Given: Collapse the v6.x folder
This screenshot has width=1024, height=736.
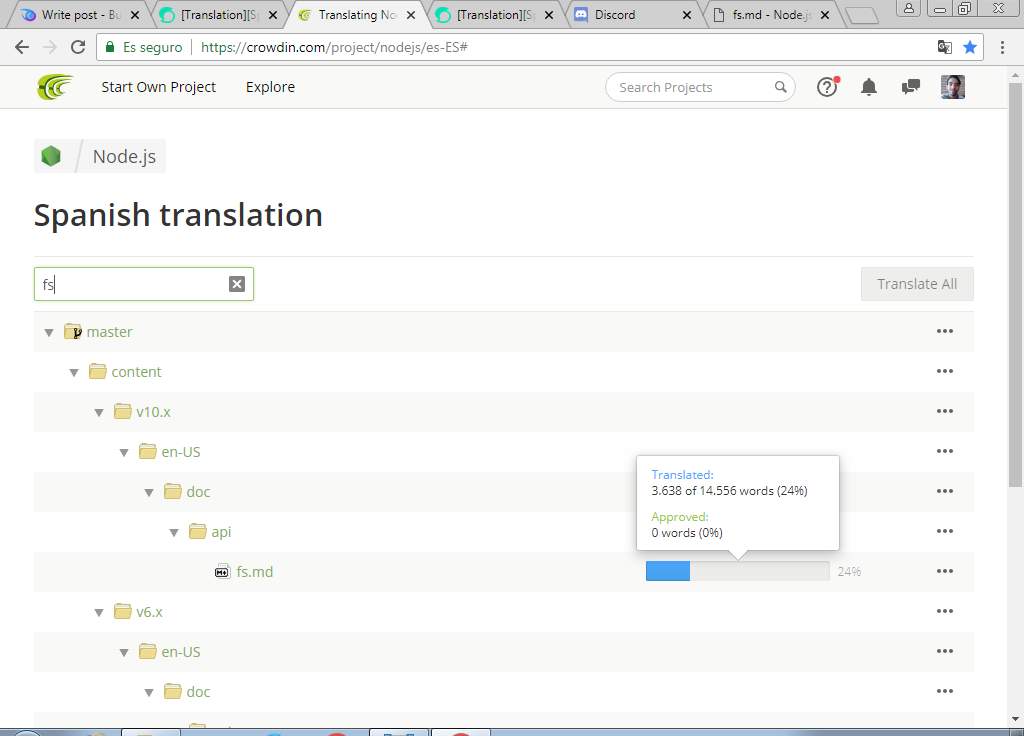Looking at the screenshot, I should pos(99,613).
